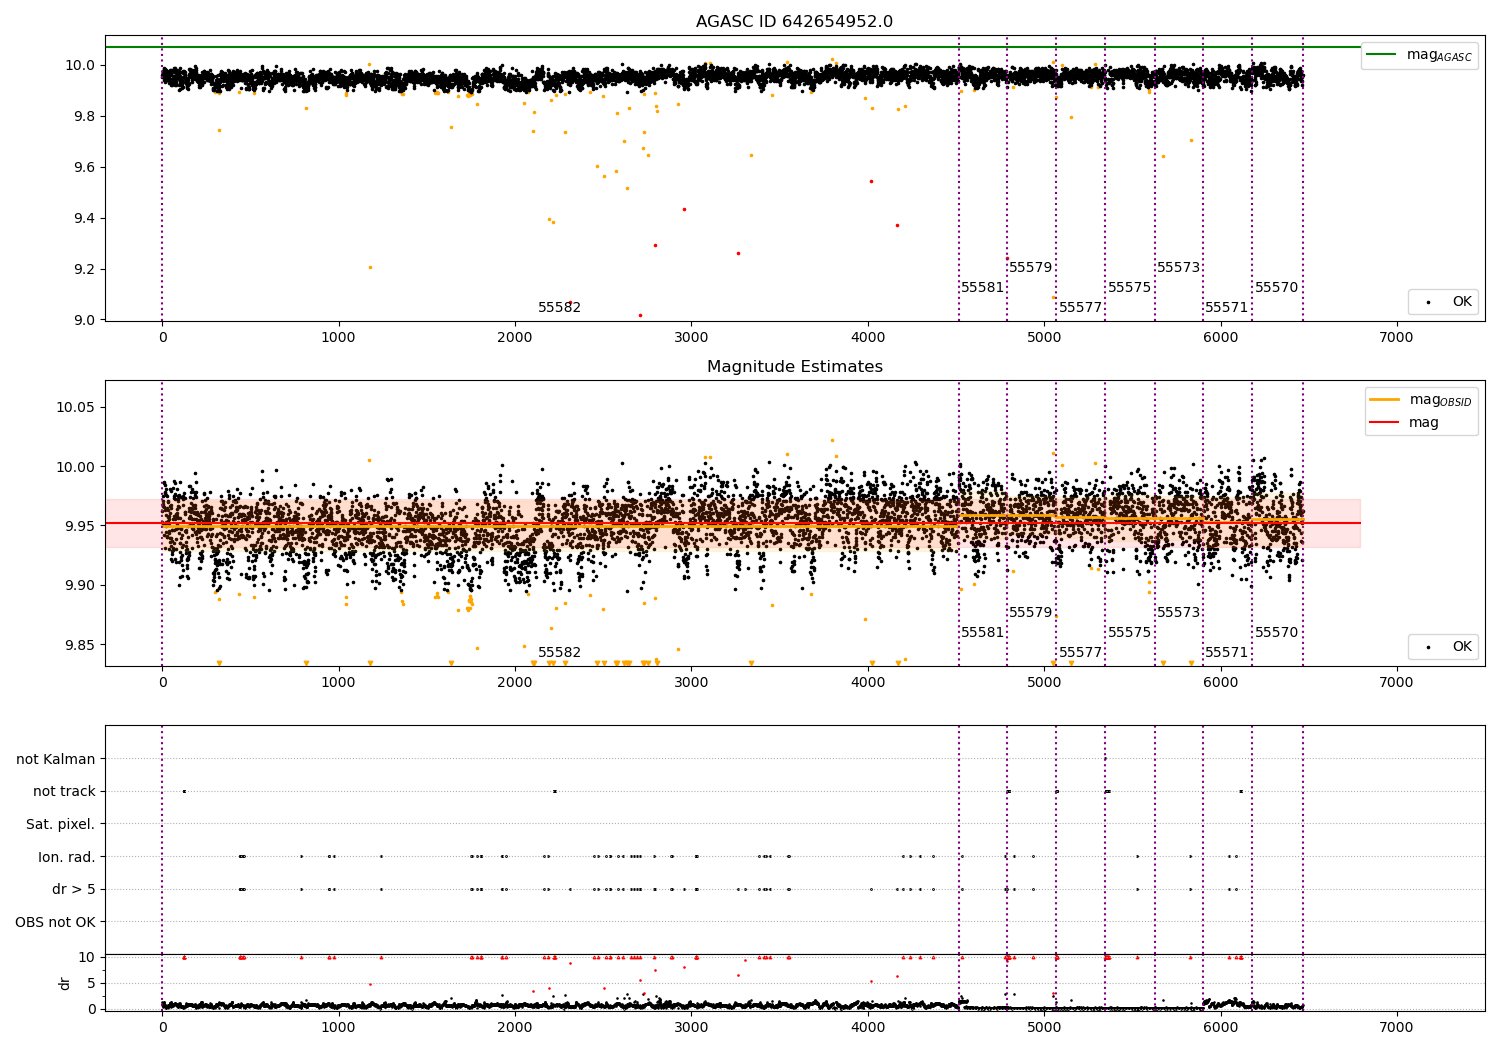
Task: Click the 10.0 y-axis tick in top plot
Action: [82, 66]
